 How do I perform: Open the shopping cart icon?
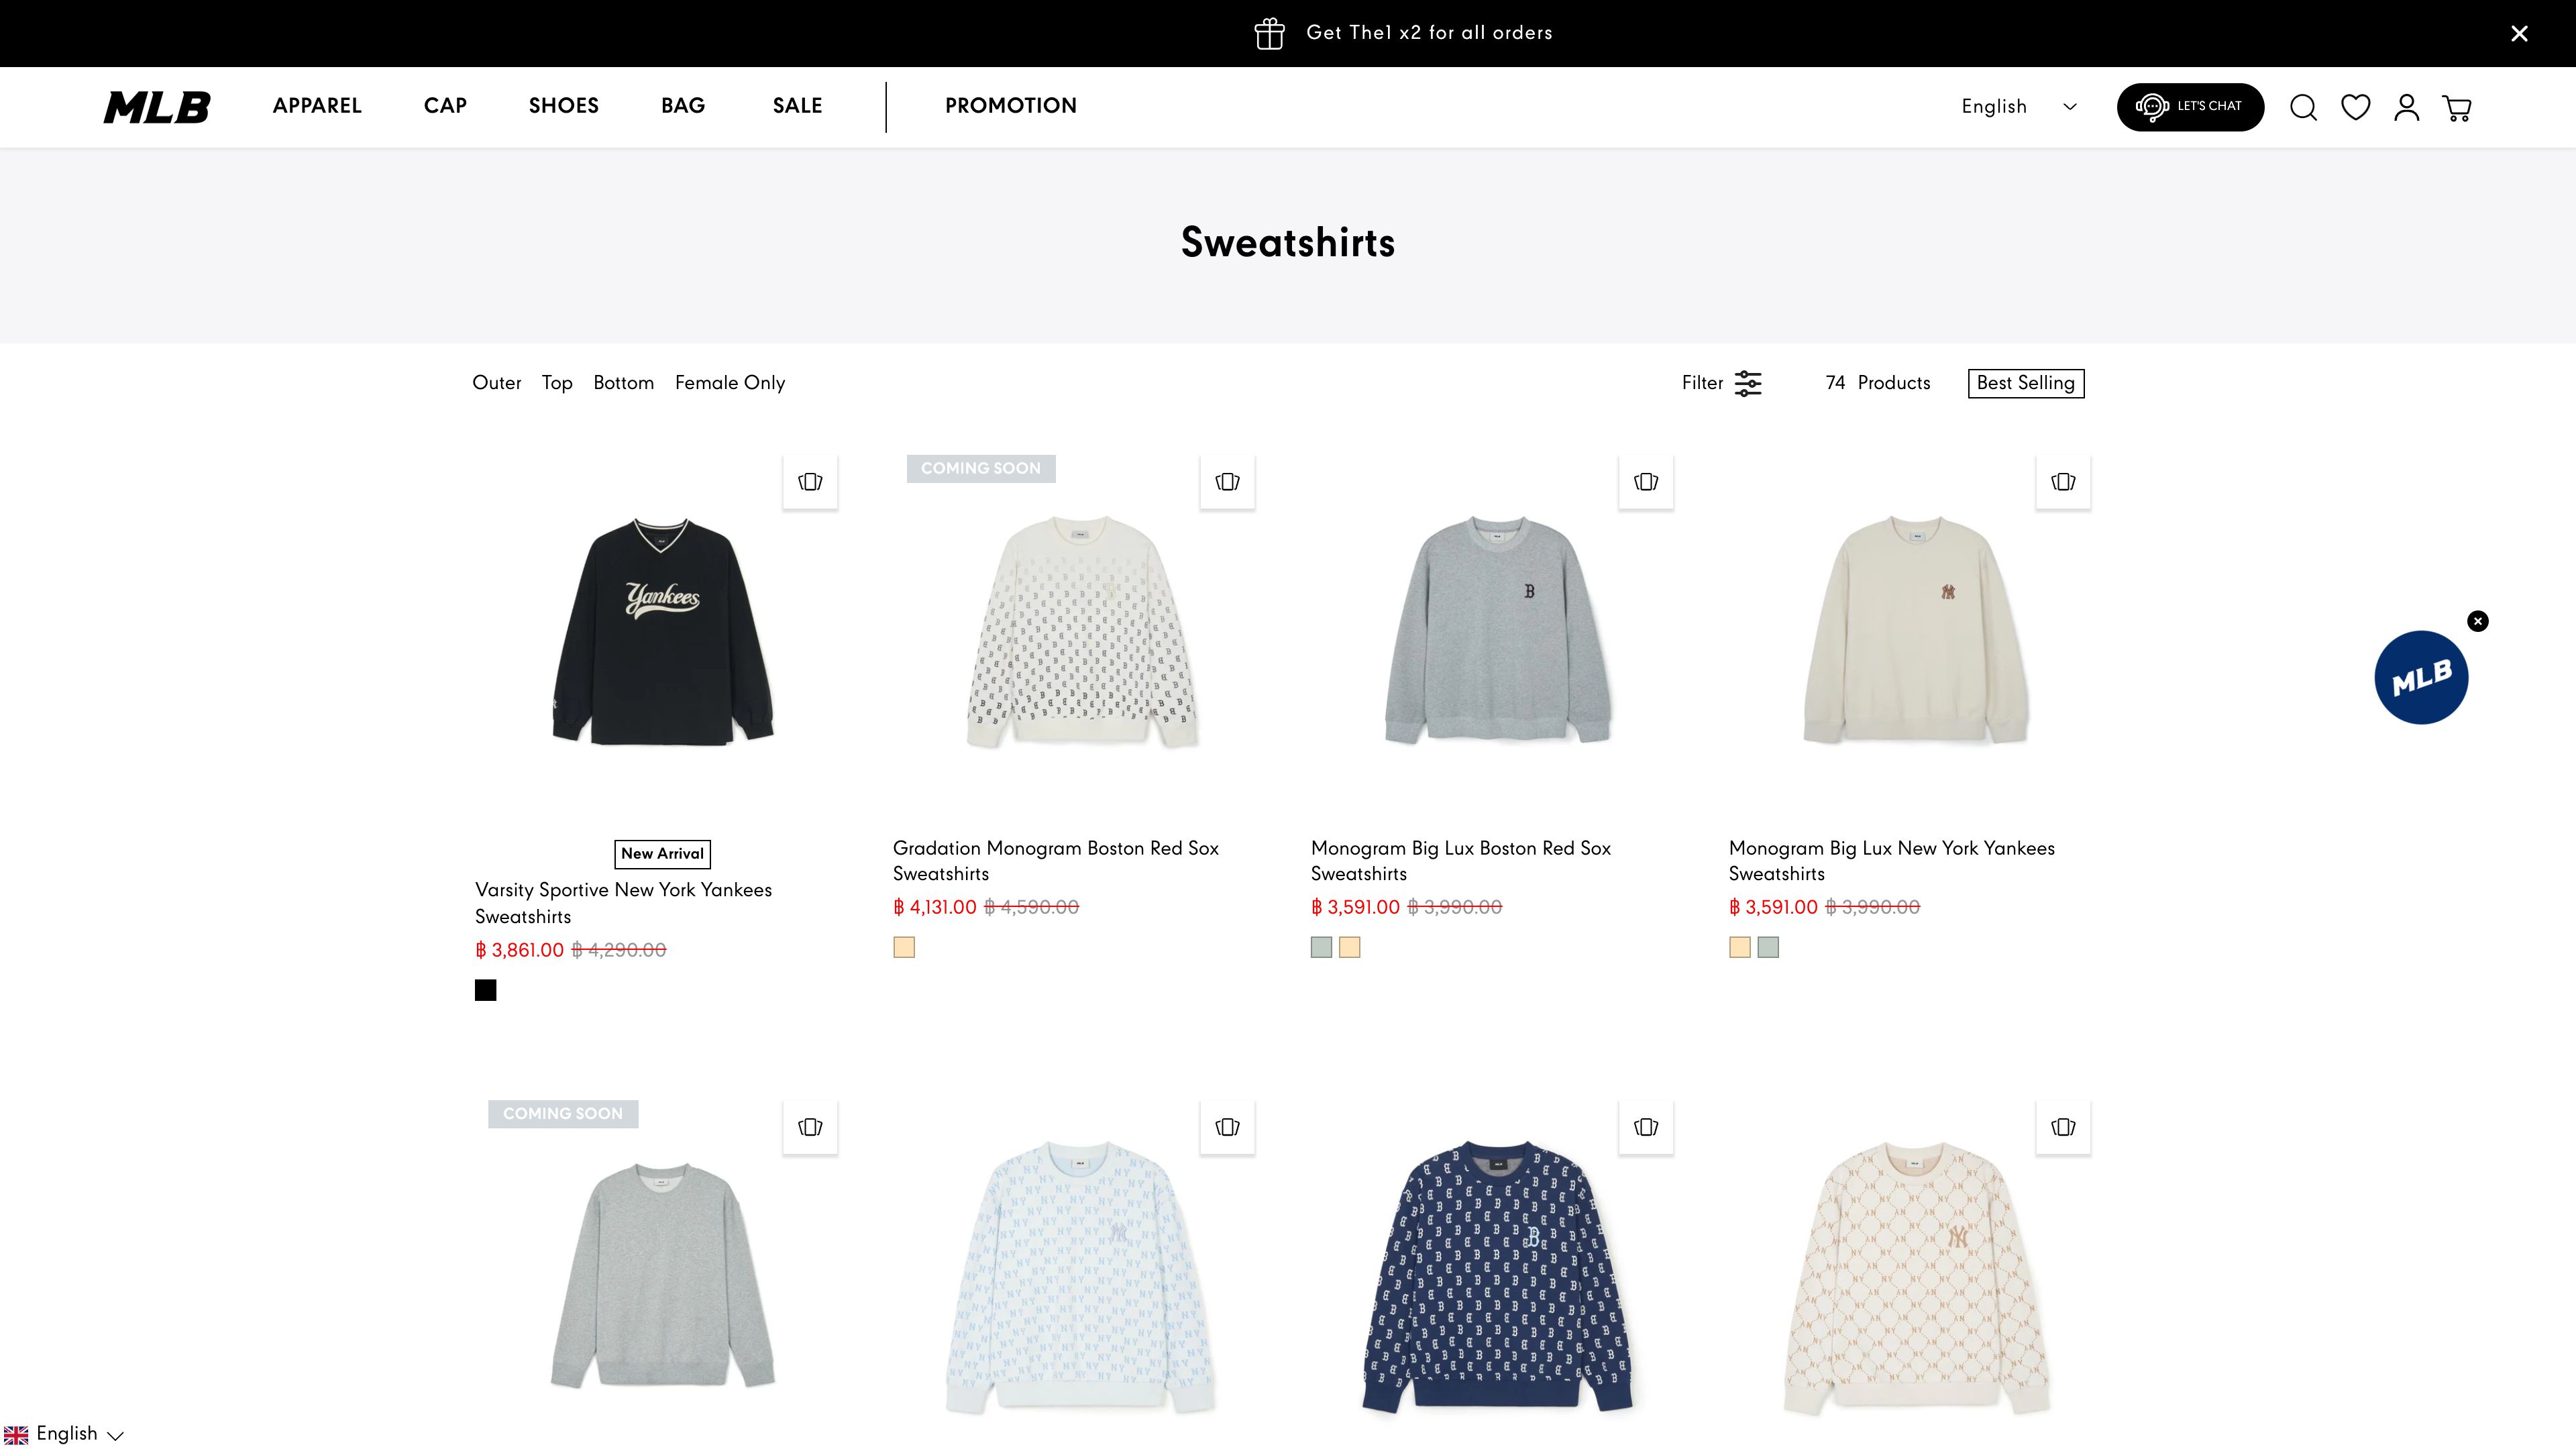[x=2457, y=108]
